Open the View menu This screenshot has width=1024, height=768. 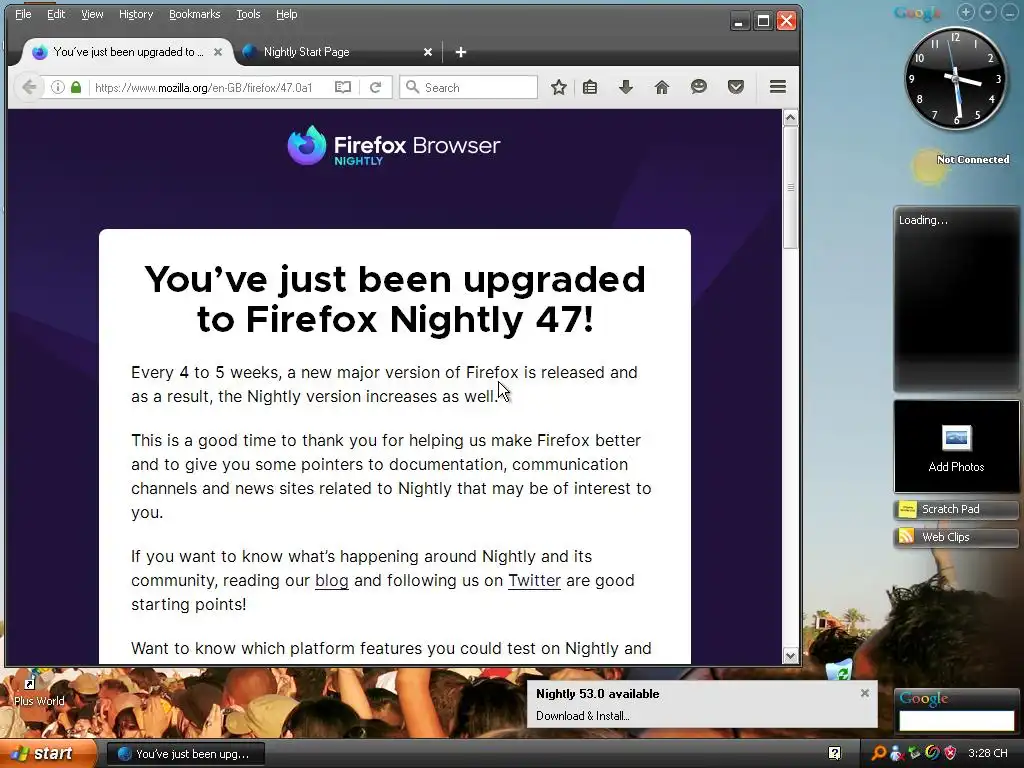92,14
